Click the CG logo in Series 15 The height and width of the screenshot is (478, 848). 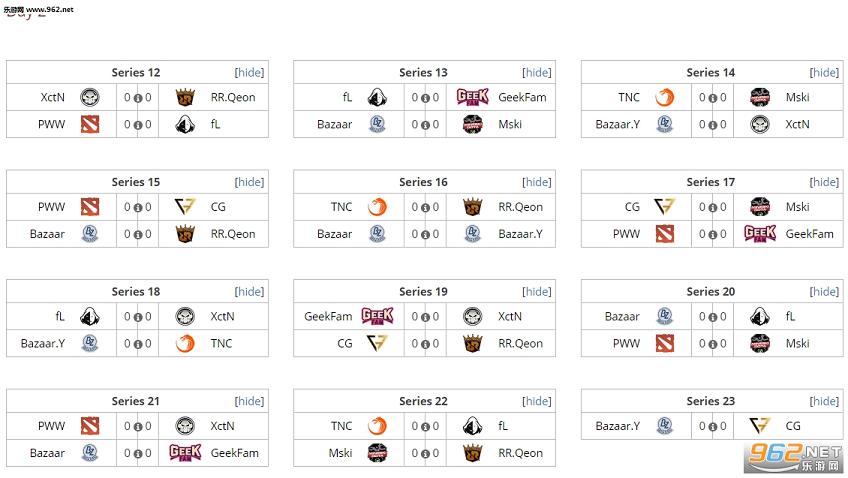click(185, 207)
